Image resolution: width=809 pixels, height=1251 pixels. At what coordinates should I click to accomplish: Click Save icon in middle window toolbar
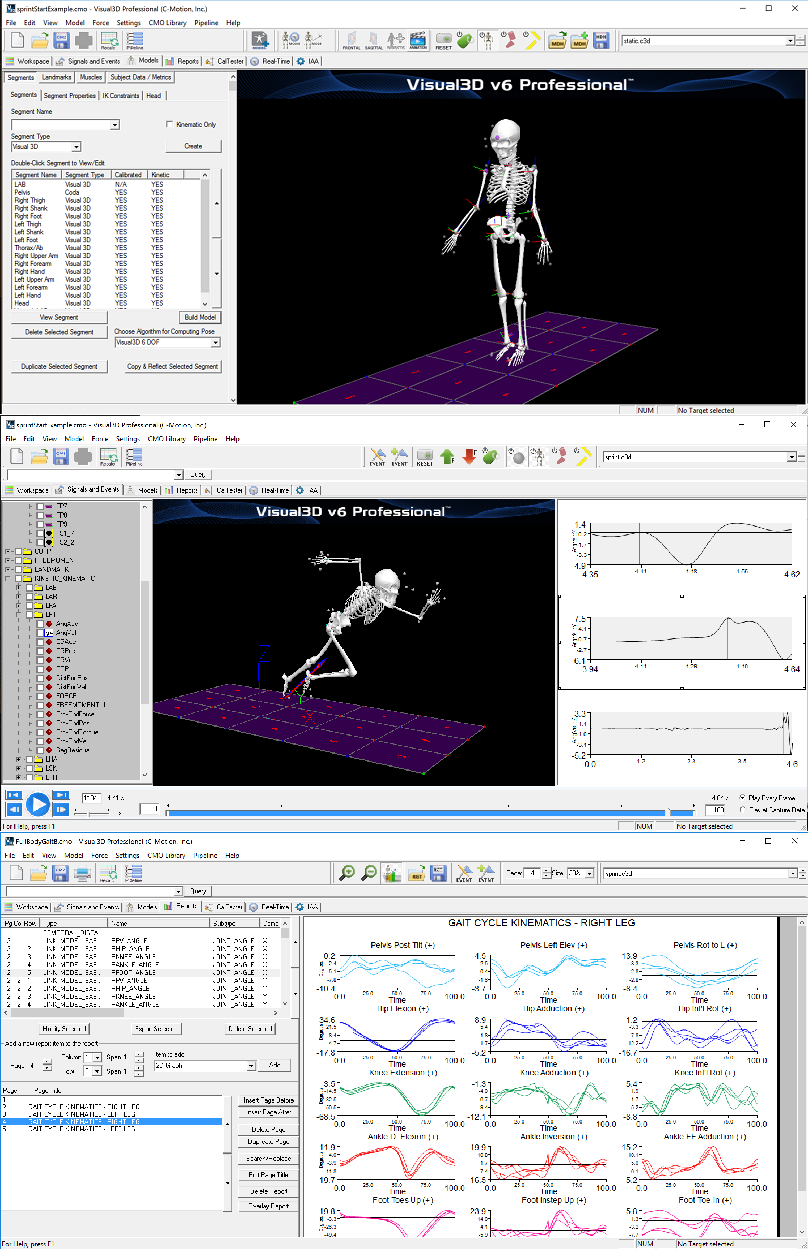coord(62,456)
